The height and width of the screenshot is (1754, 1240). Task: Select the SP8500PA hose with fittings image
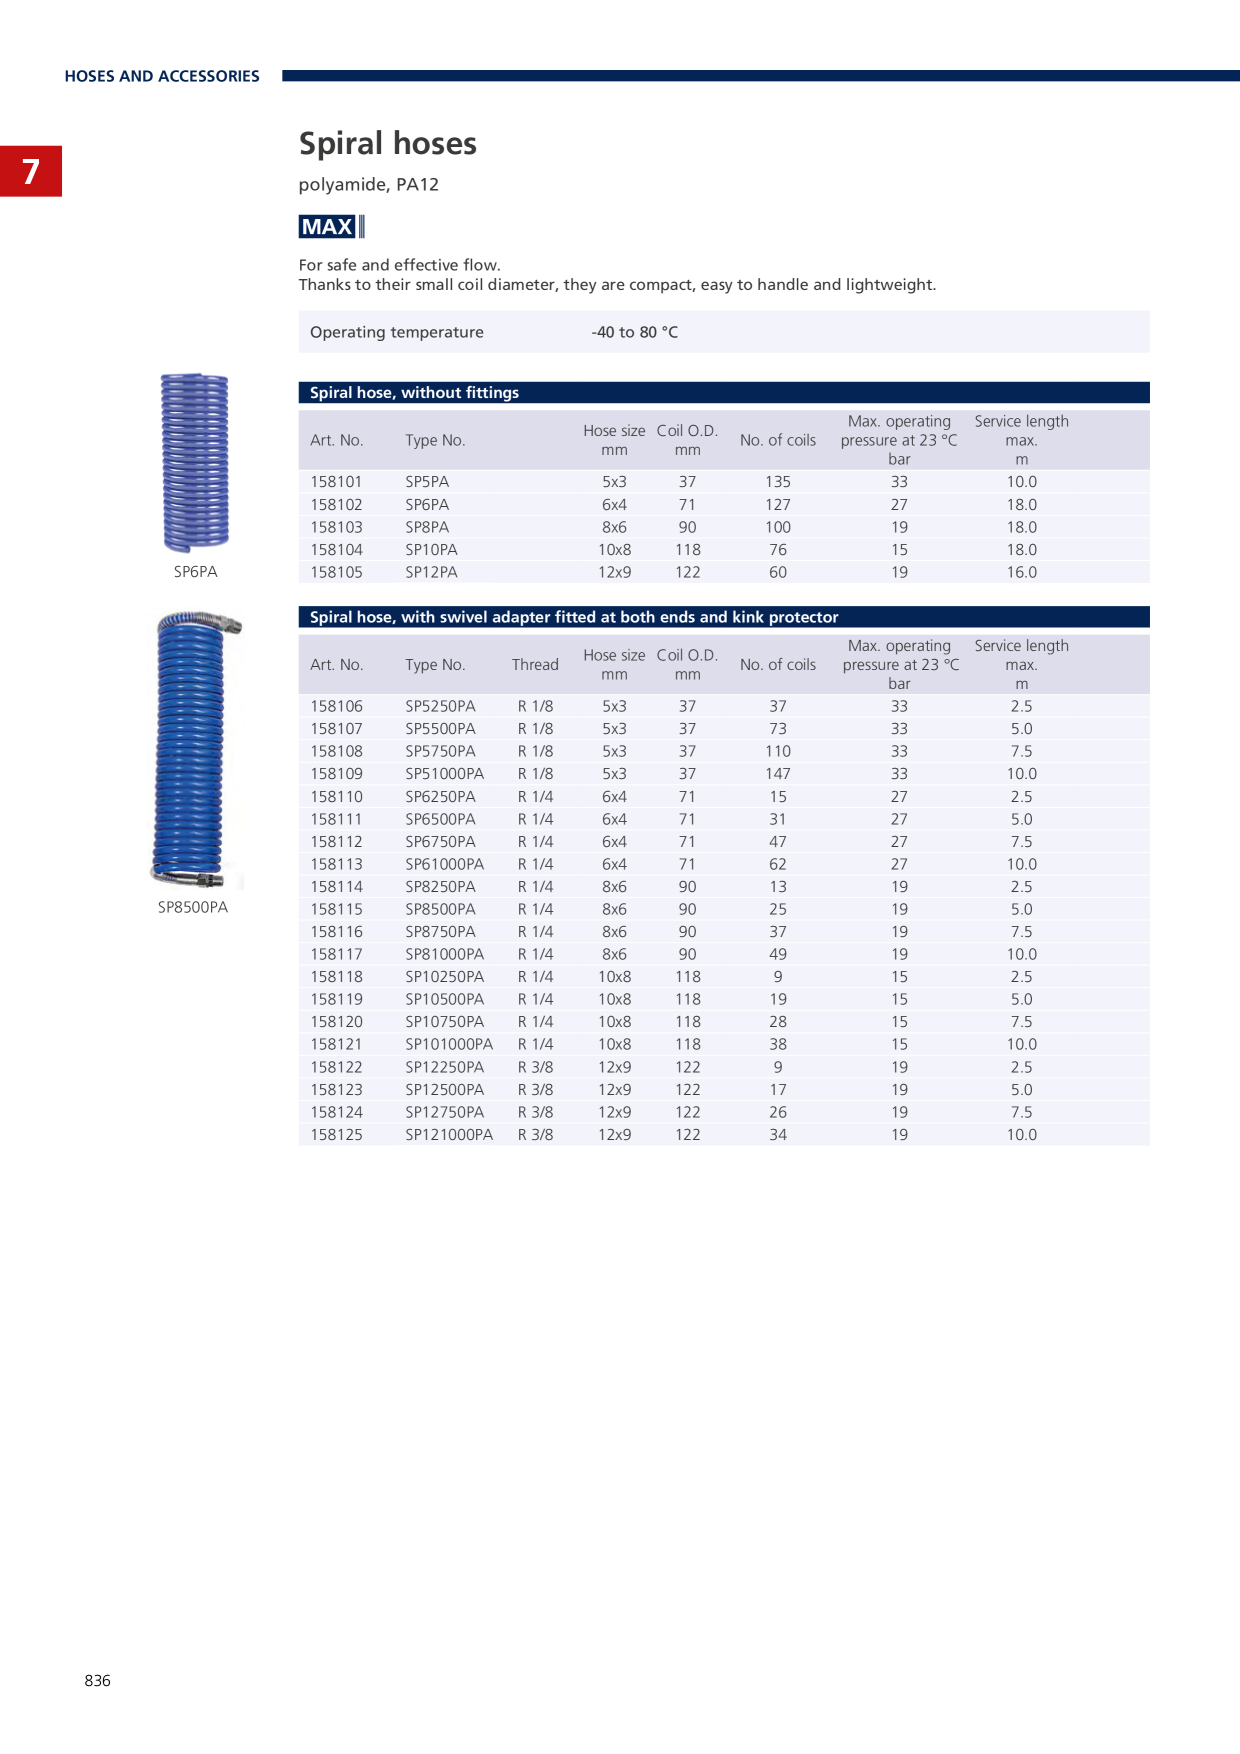[197, 750]
